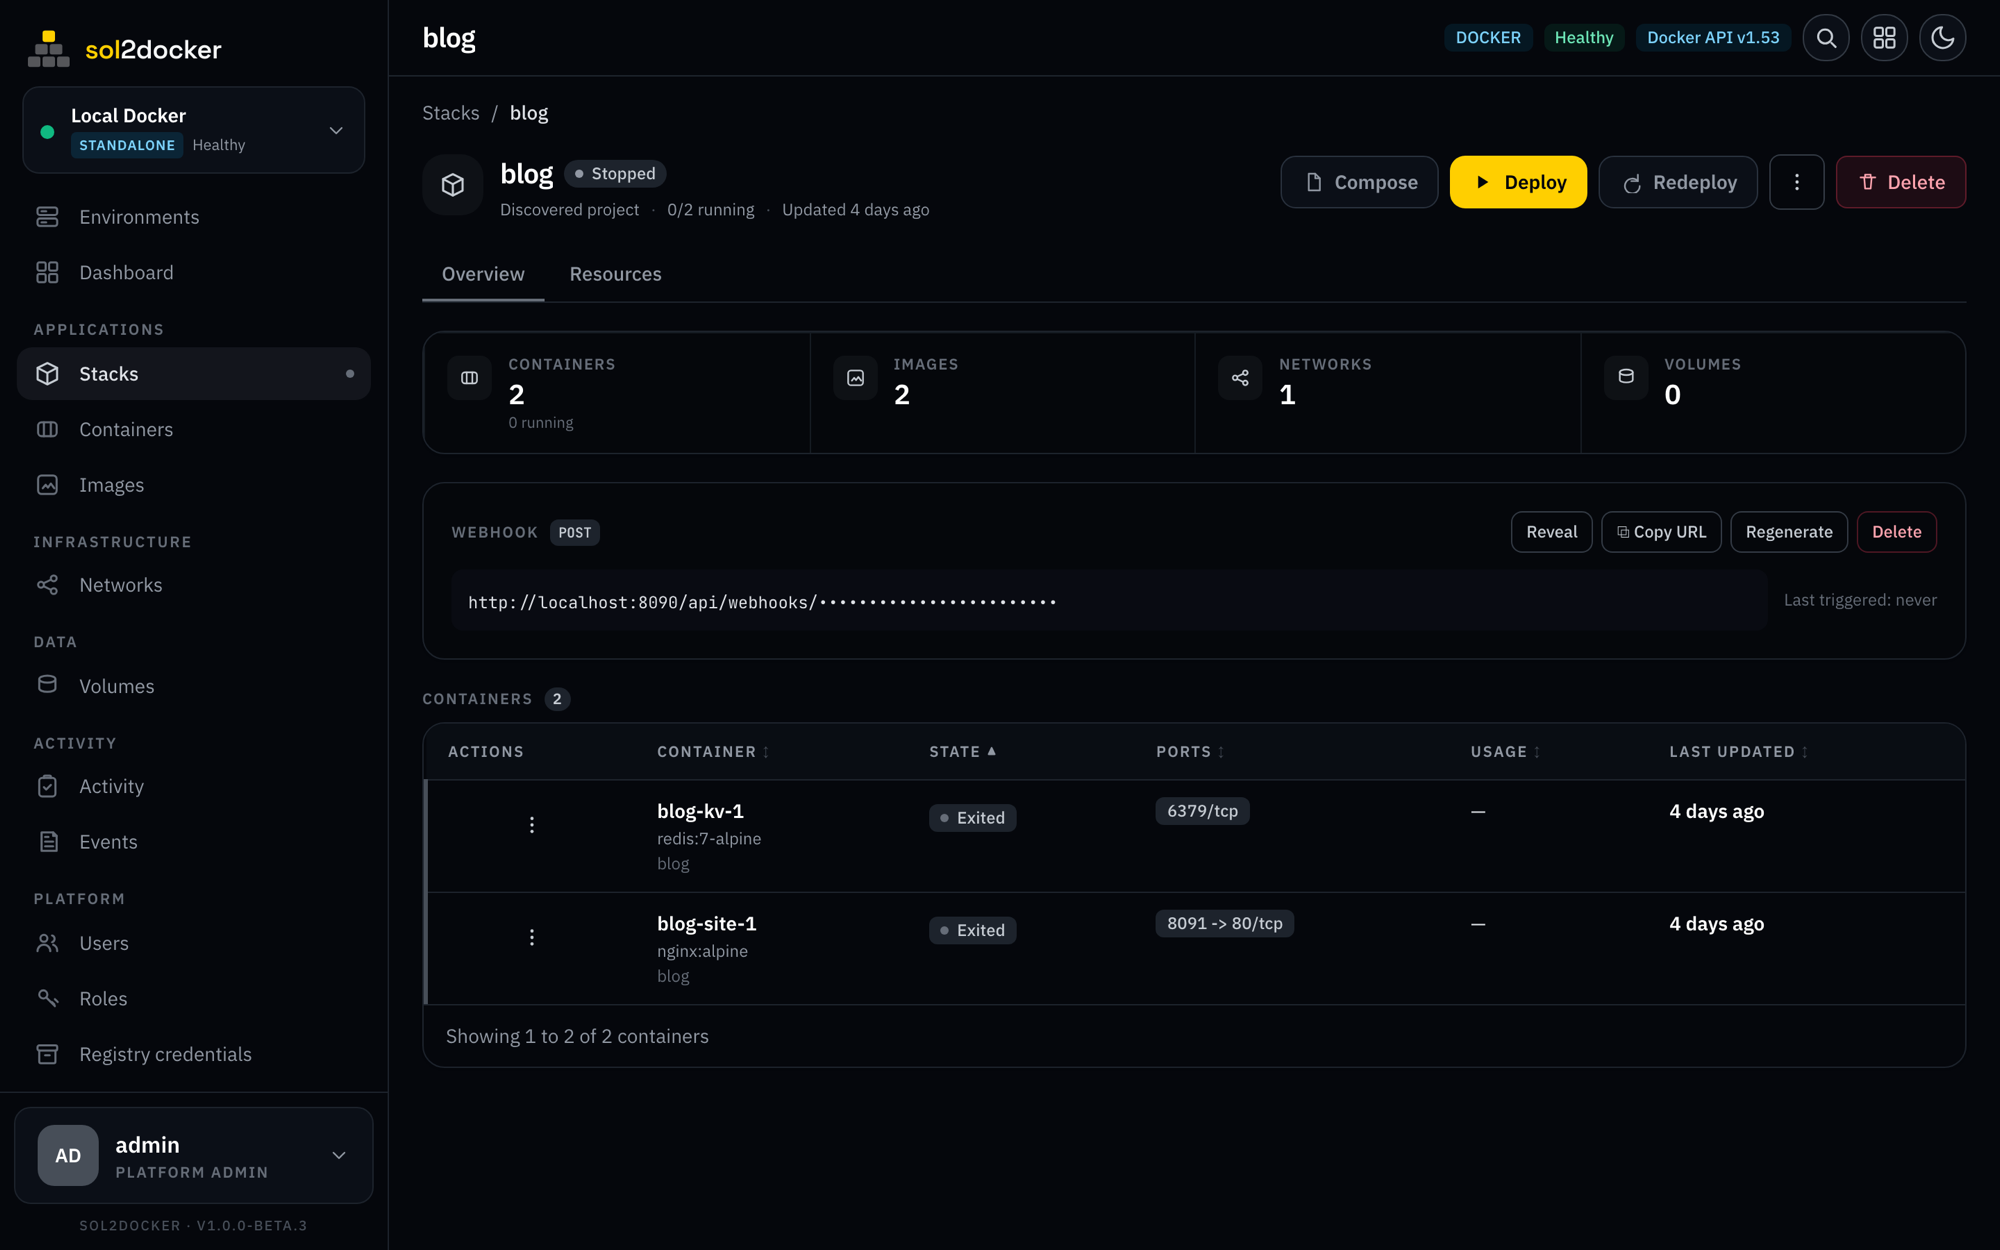The width and height of the screenshot is (2000, 1250).
Task: Reveal the webhook URL
Action: click(x=1551, y=532)
